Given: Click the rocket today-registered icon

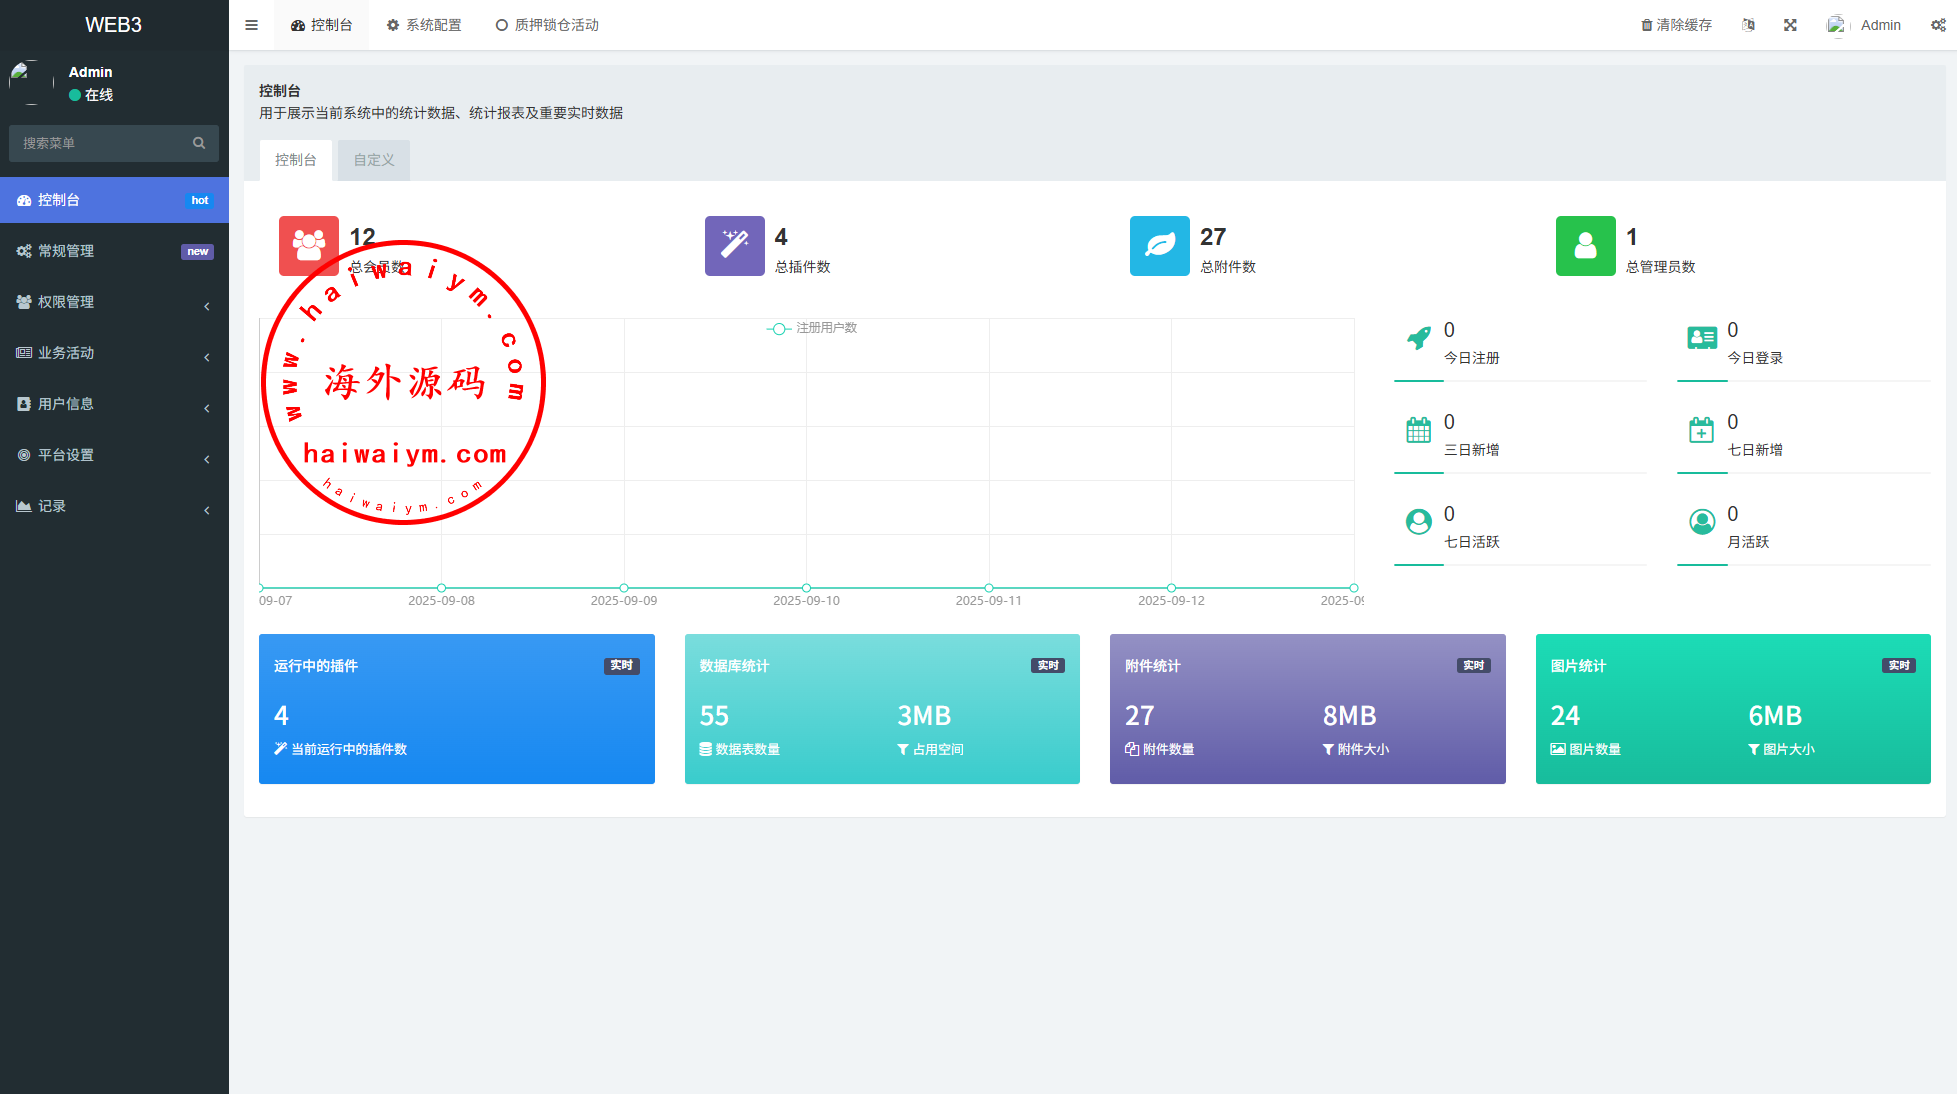Looking at the screenshot, I should coord(1418,338).
